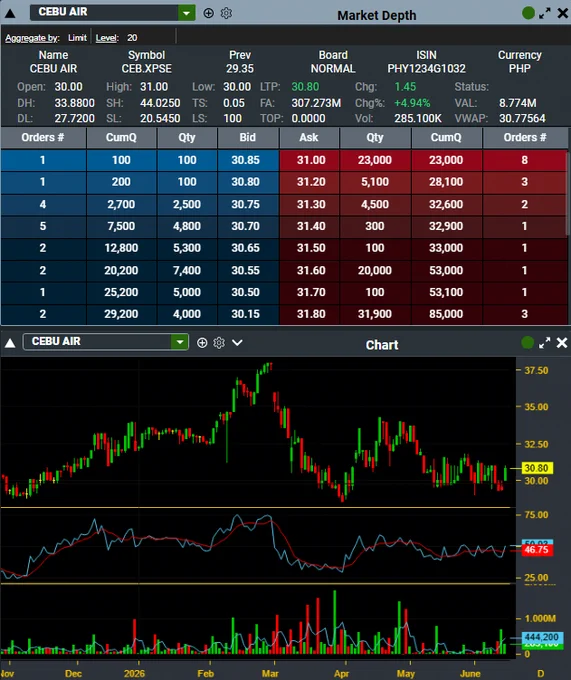The width and height of the screenshot is (571, 680).
Task: Open the CEBU AIR symbol dropdown in Market Depth
Action: [x=186, y=13]
